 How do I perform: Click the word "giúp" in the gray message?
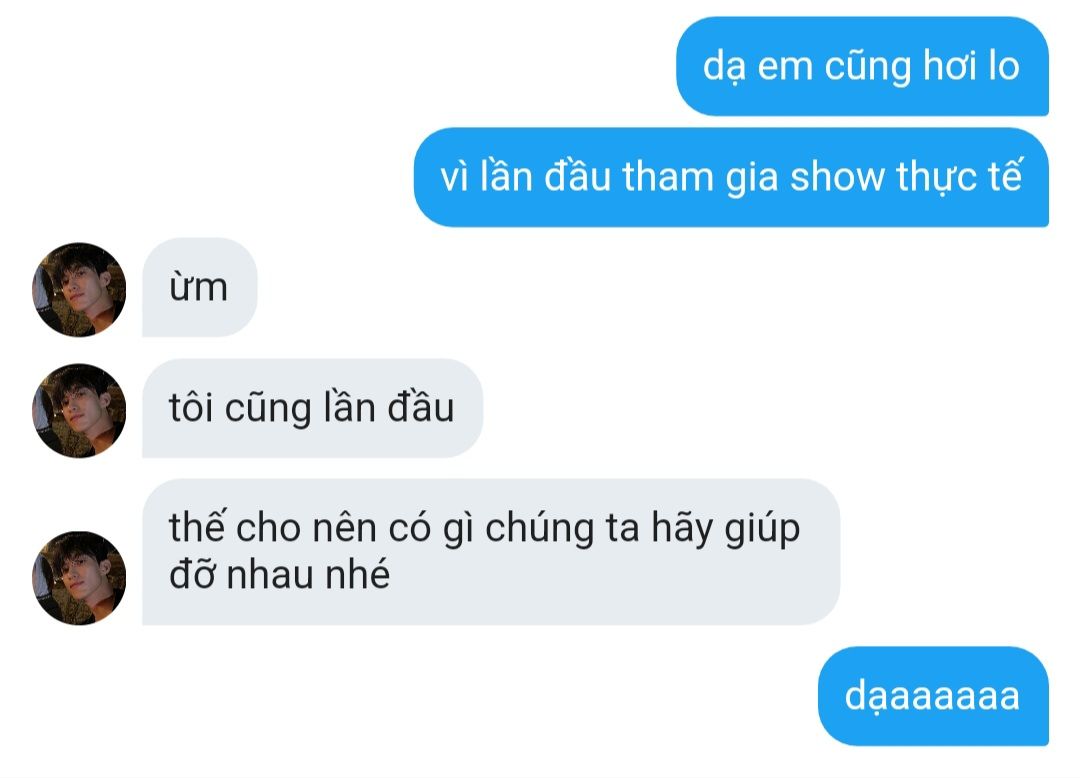coord(761,529)
